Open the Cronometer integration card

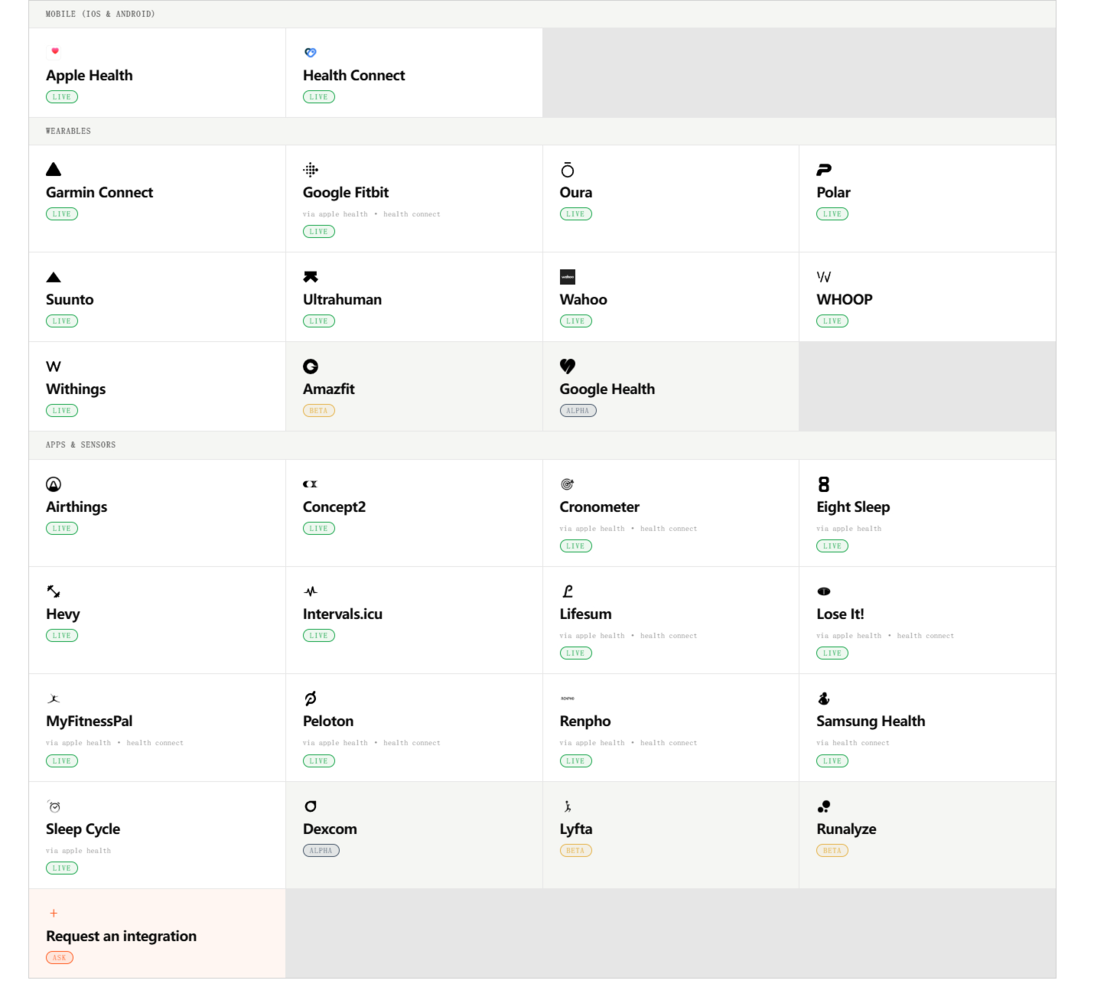click(x=671, y=513)
